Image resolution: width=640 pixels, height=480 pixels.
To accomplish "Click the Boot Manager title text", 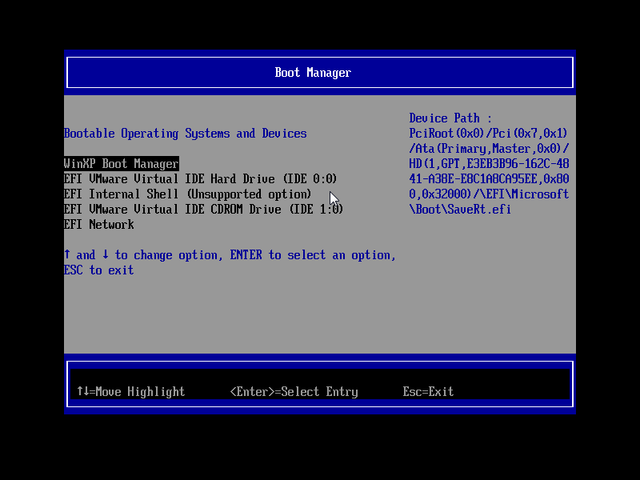I will tap(313, 73).
